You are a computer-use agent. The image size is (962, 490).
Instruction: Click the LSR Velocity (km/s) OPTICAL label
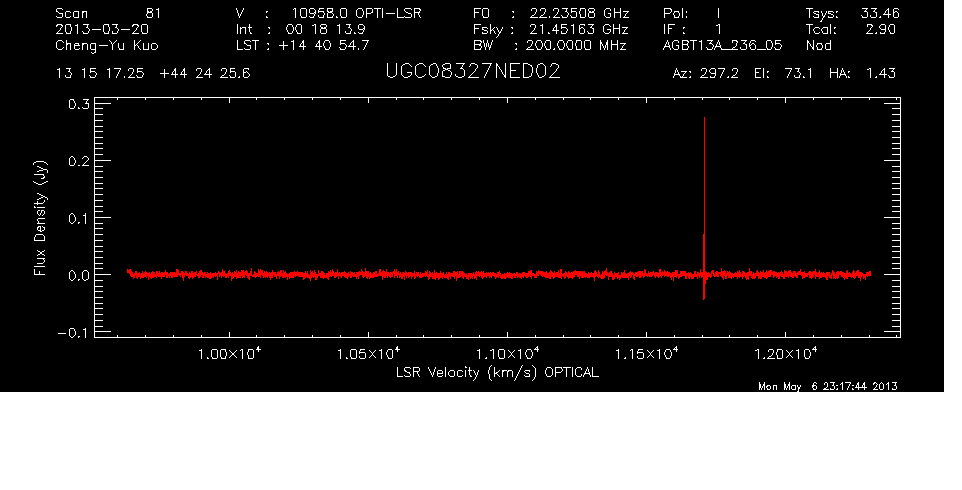pyautogui.click(x=498, y=373)
